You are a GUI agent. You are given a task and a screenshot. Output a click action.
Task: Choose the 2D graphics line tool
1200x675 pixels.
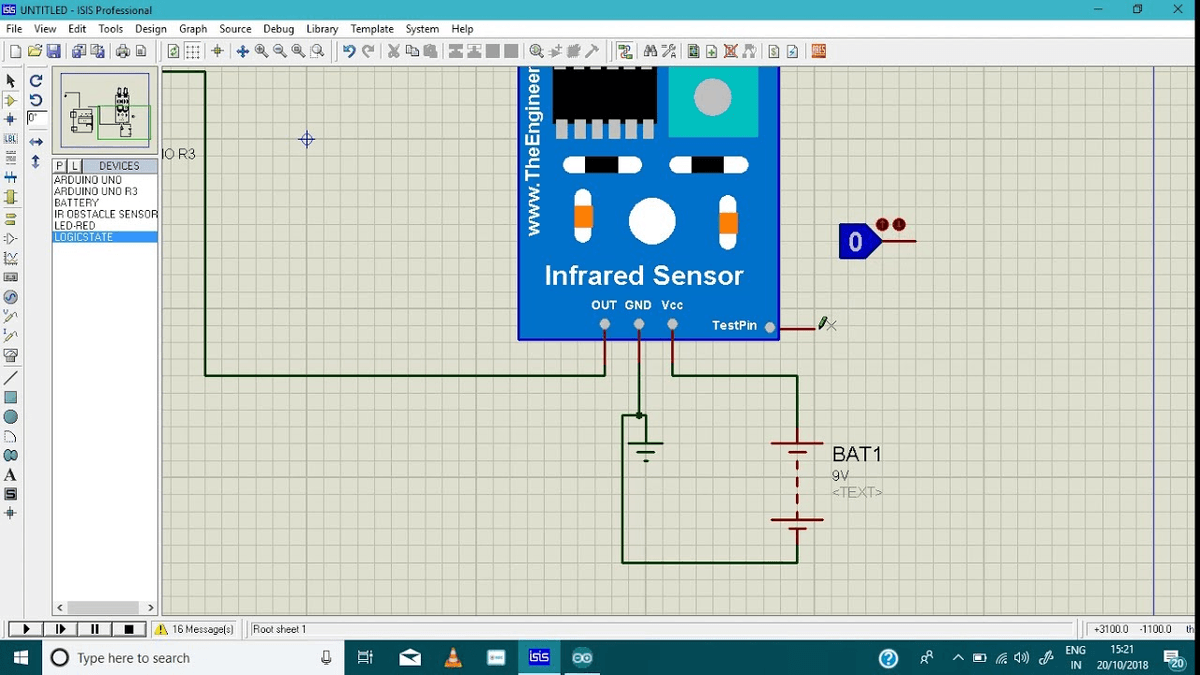tap(11, 378)
